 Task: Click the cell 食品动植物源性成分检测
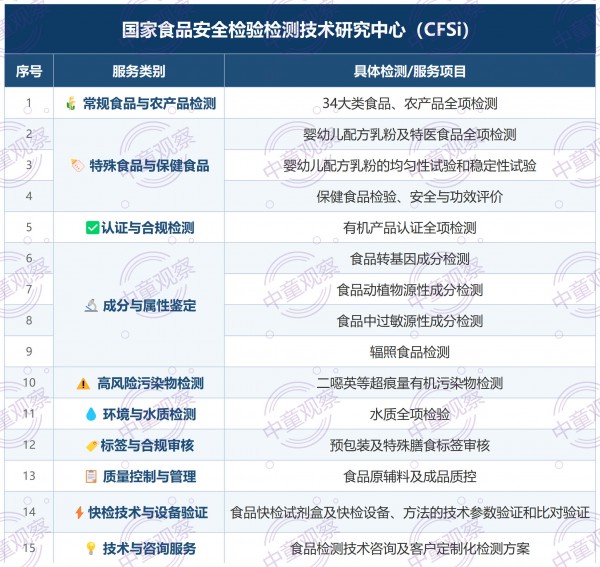[x=410, y=290]
